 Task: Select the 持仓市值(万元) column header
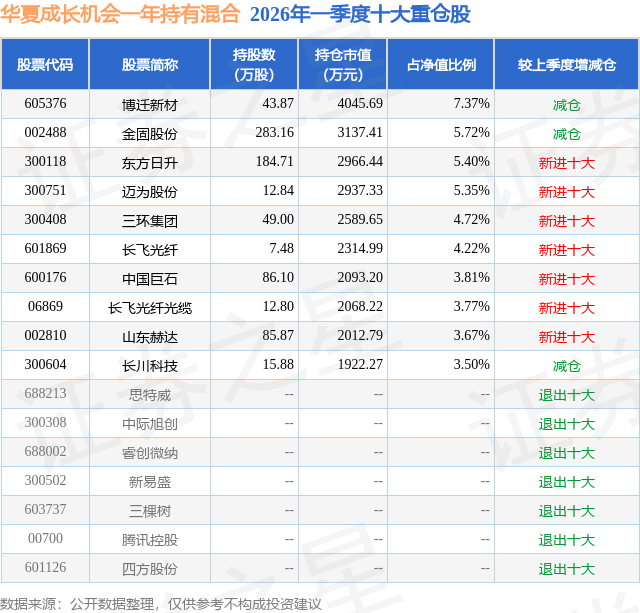pyautogui.click(x=343, y=64)
